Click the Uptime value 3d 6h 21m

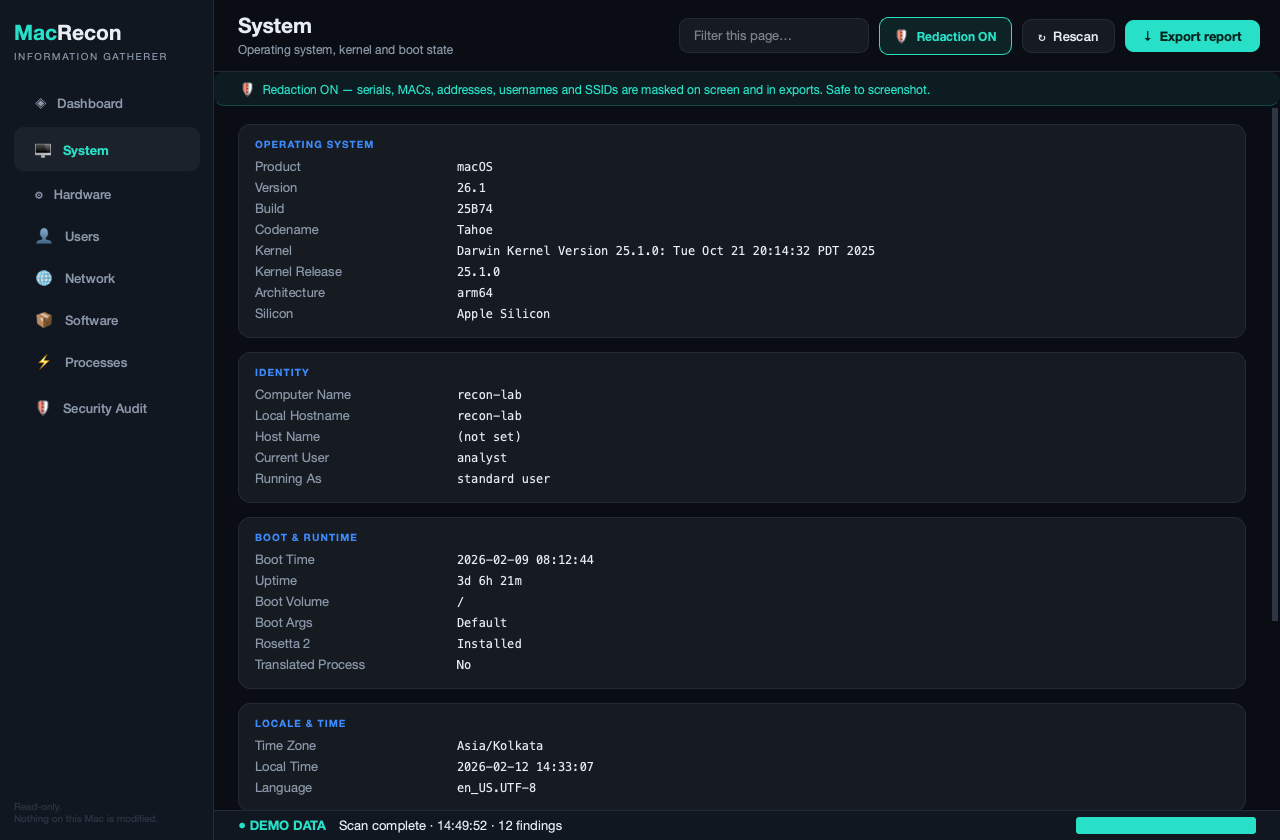pyautogui.click(x=489, y=580)
